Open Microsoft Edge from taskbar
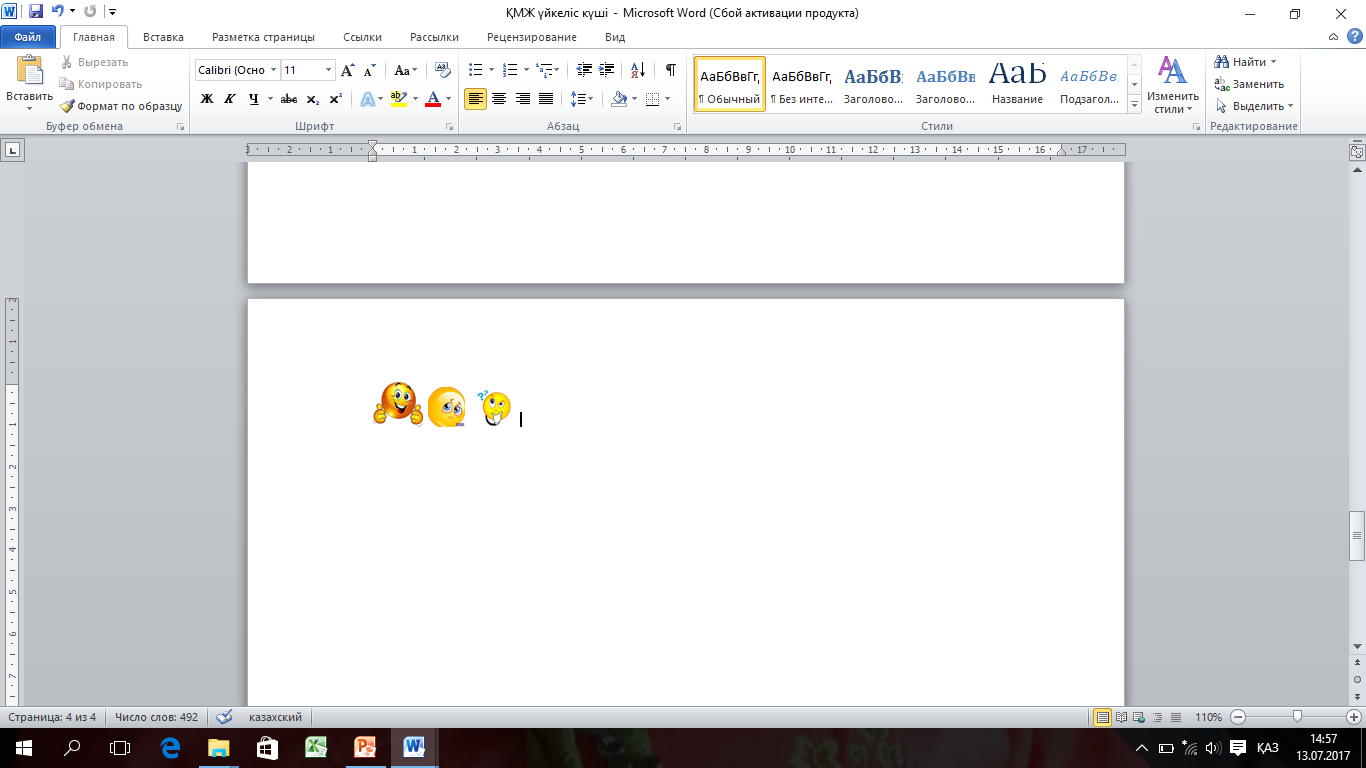The height and width of the screenshot is (768, 1366). 170,747
